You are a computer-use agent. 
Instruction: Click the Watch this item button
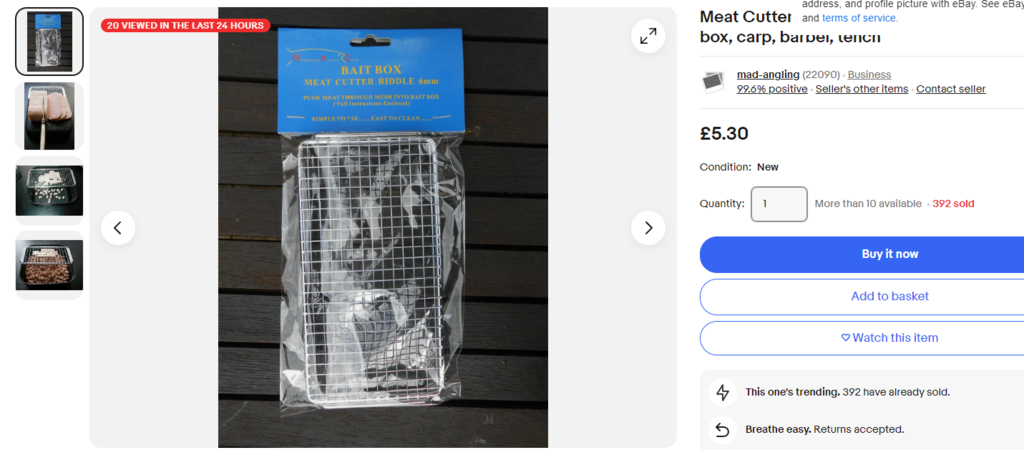click(x=889, y=338)
